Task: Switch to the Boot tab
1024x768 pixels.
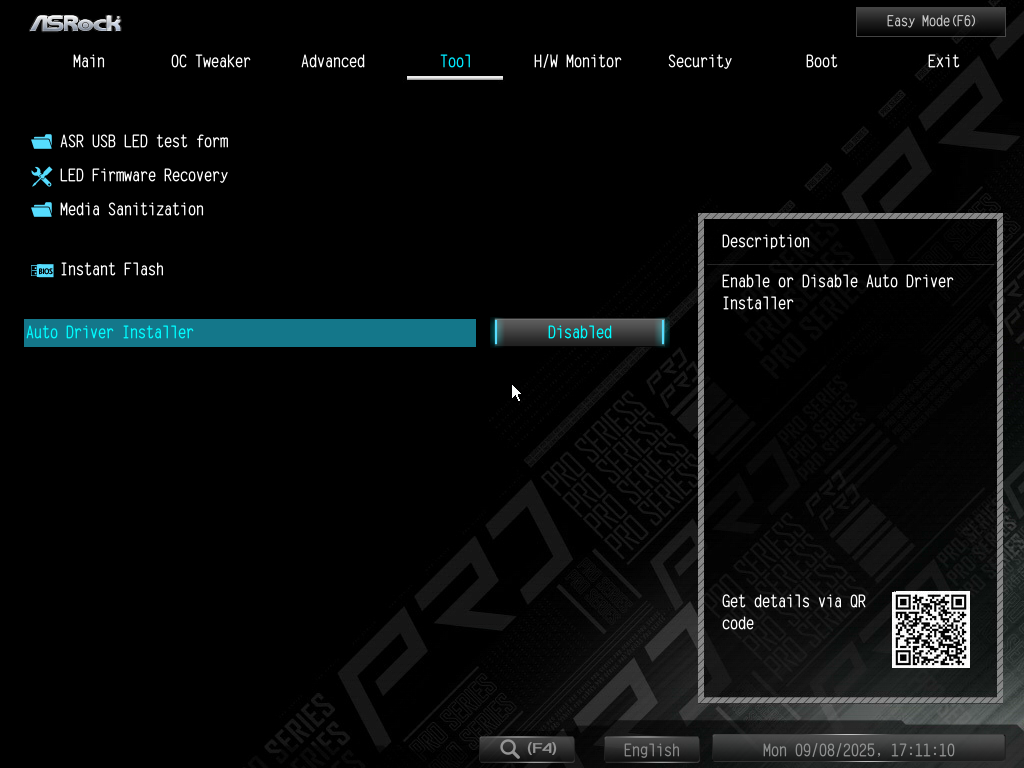Action: 821,62
